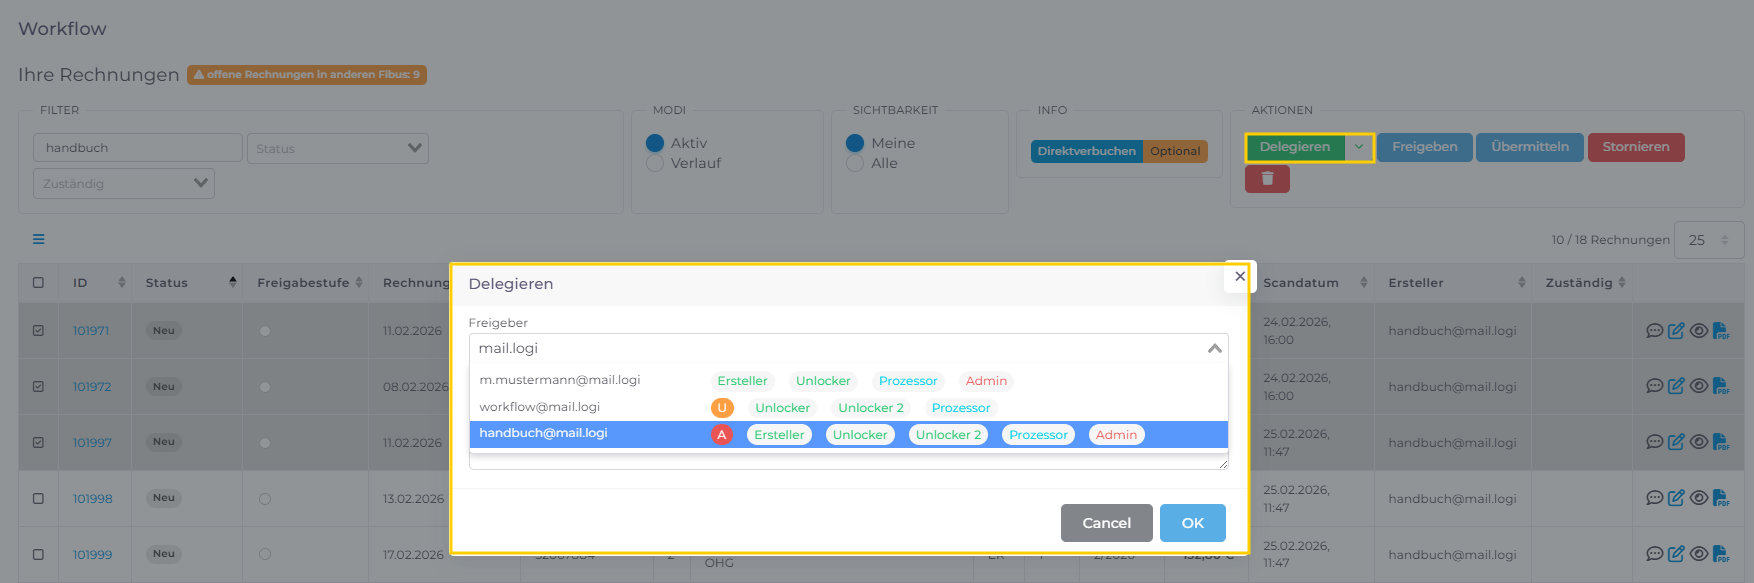Click the edit icon for invoice 101972

pyautogui.click(x=1676, y=387)
